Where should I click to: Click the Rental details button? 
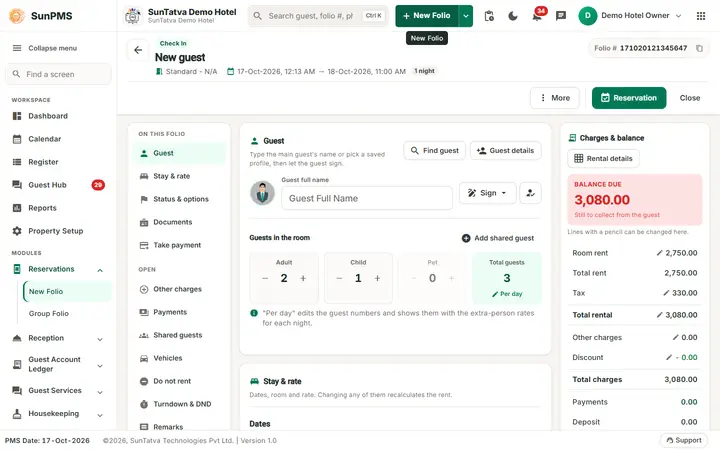603,158
